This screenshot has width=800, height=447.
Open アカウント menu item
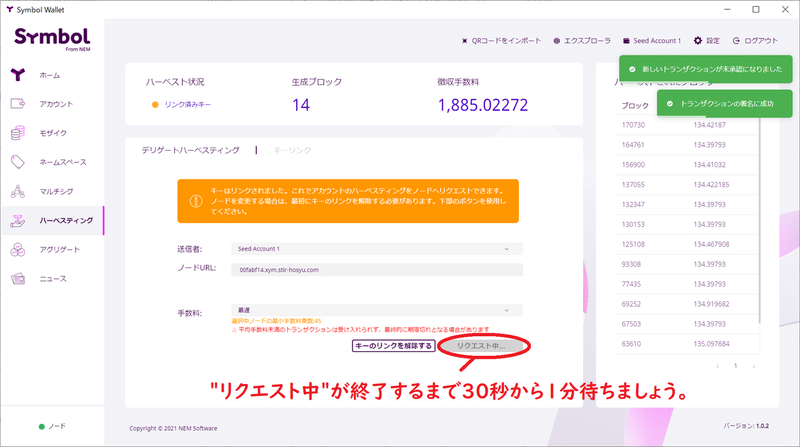(x=56, y=104)
